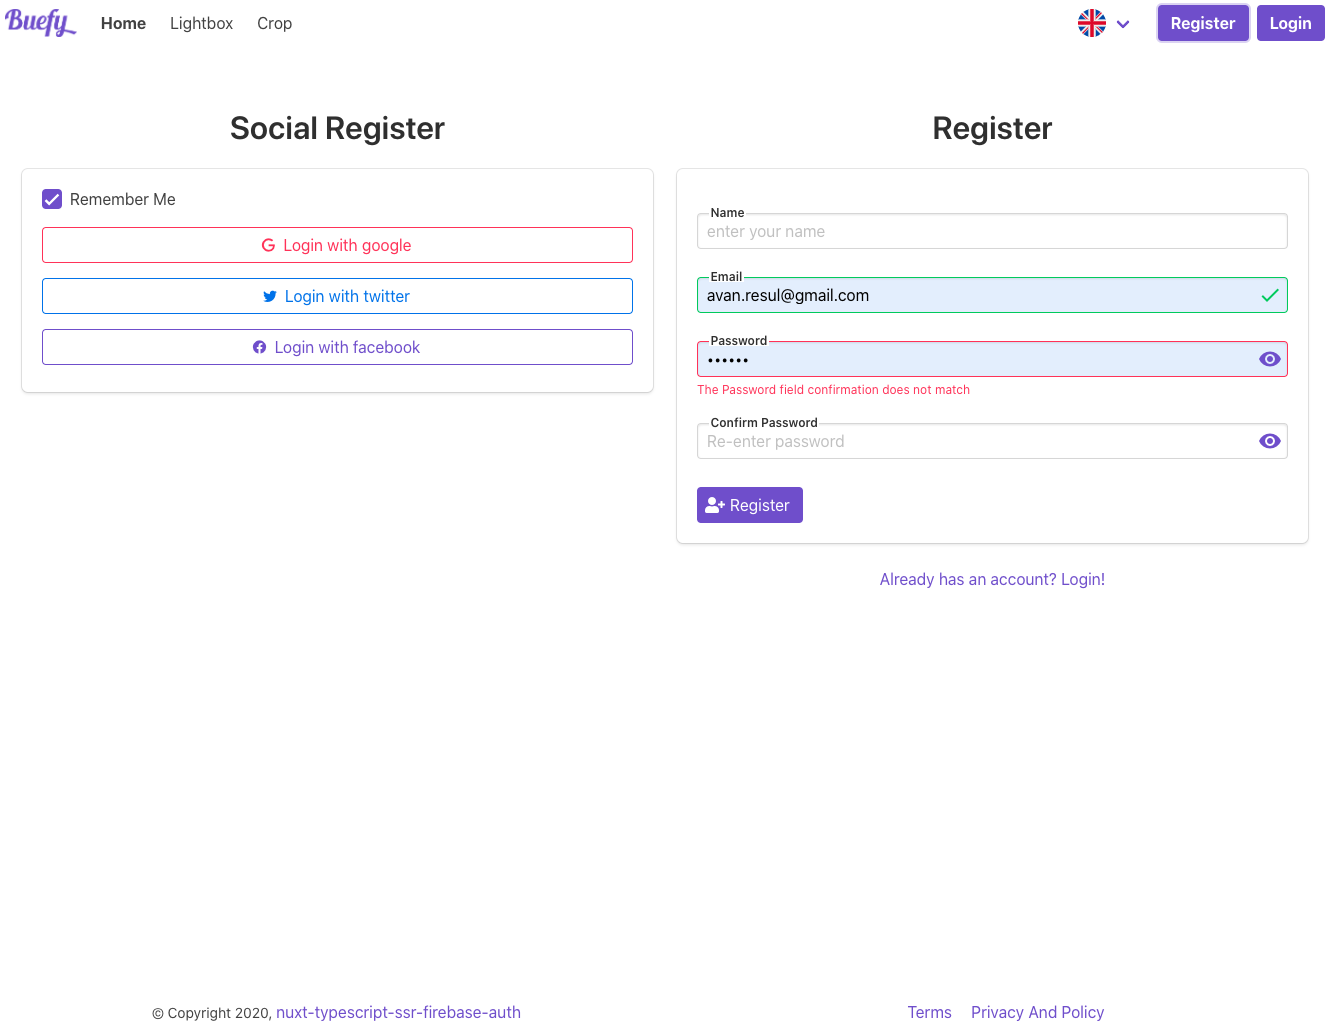Screen dimensions: 1333x1033
Task: Open the Lightbox menu item
Action: click(x=201, y=23)
